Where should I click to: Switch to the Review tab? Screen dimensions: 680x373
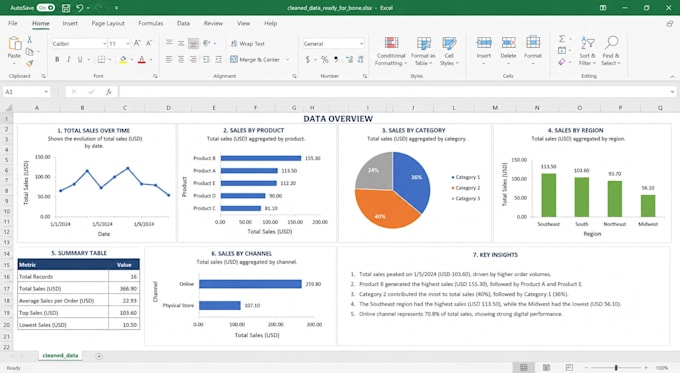(x=213, y=23)
